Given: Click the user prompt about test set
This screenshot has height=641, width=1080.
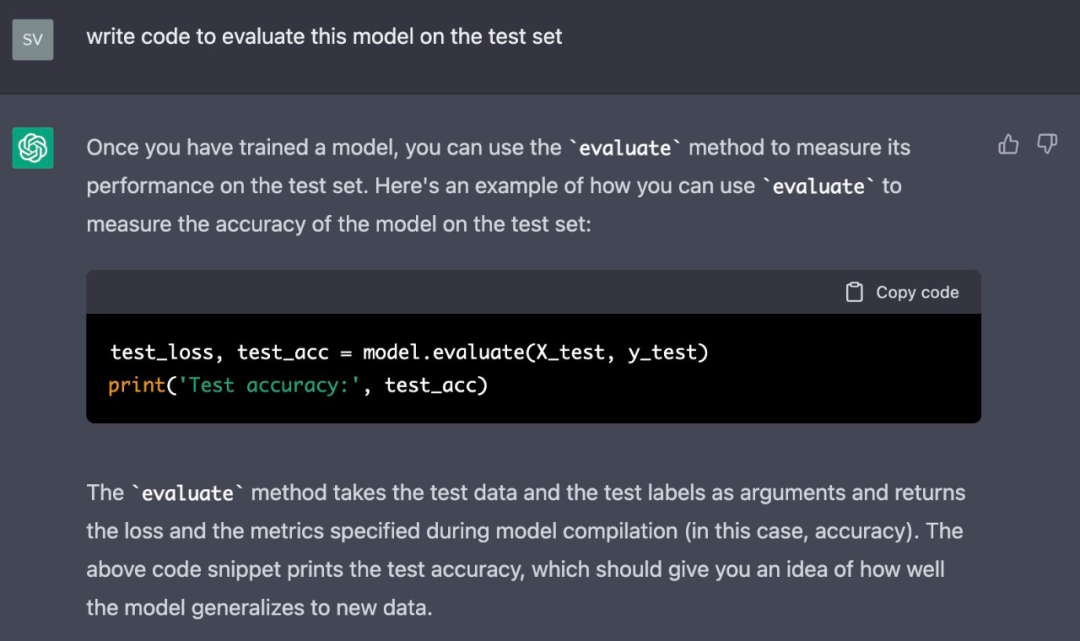Looking at the screenshot, I should [x=324, y=36].
